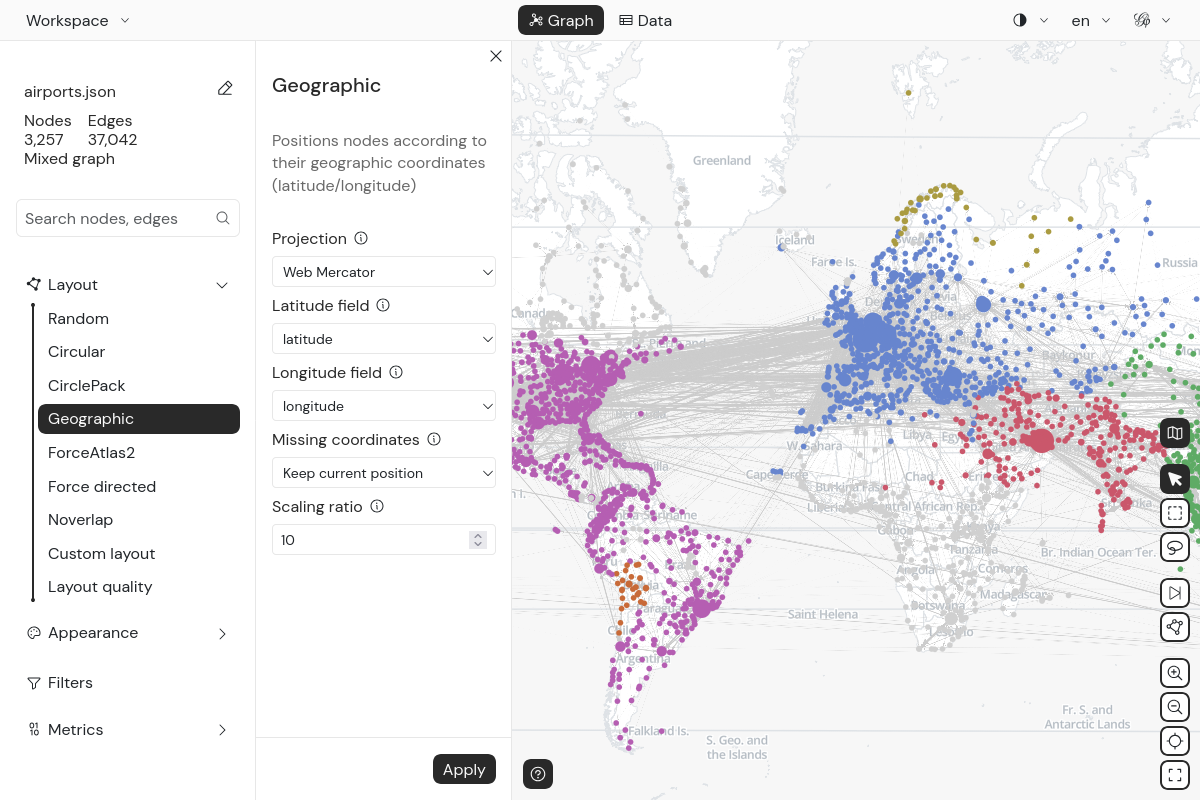
Task: Select the Circular layout
Action: (139, 352)
